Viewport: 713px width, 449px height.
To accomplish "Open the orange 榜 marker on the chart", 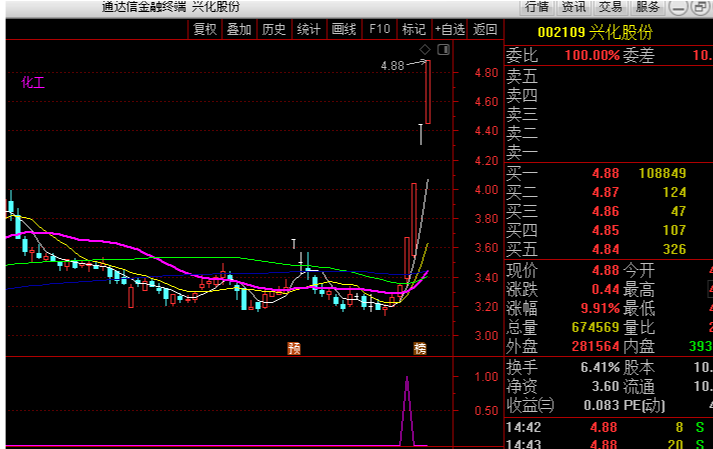I will [420, 348].
